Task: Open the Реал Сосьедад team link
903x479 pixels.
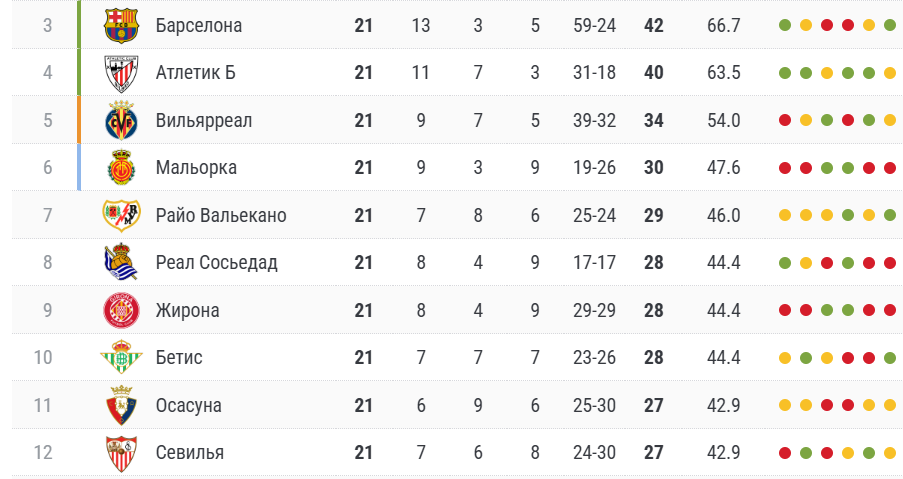Action: tap(217, 263)
